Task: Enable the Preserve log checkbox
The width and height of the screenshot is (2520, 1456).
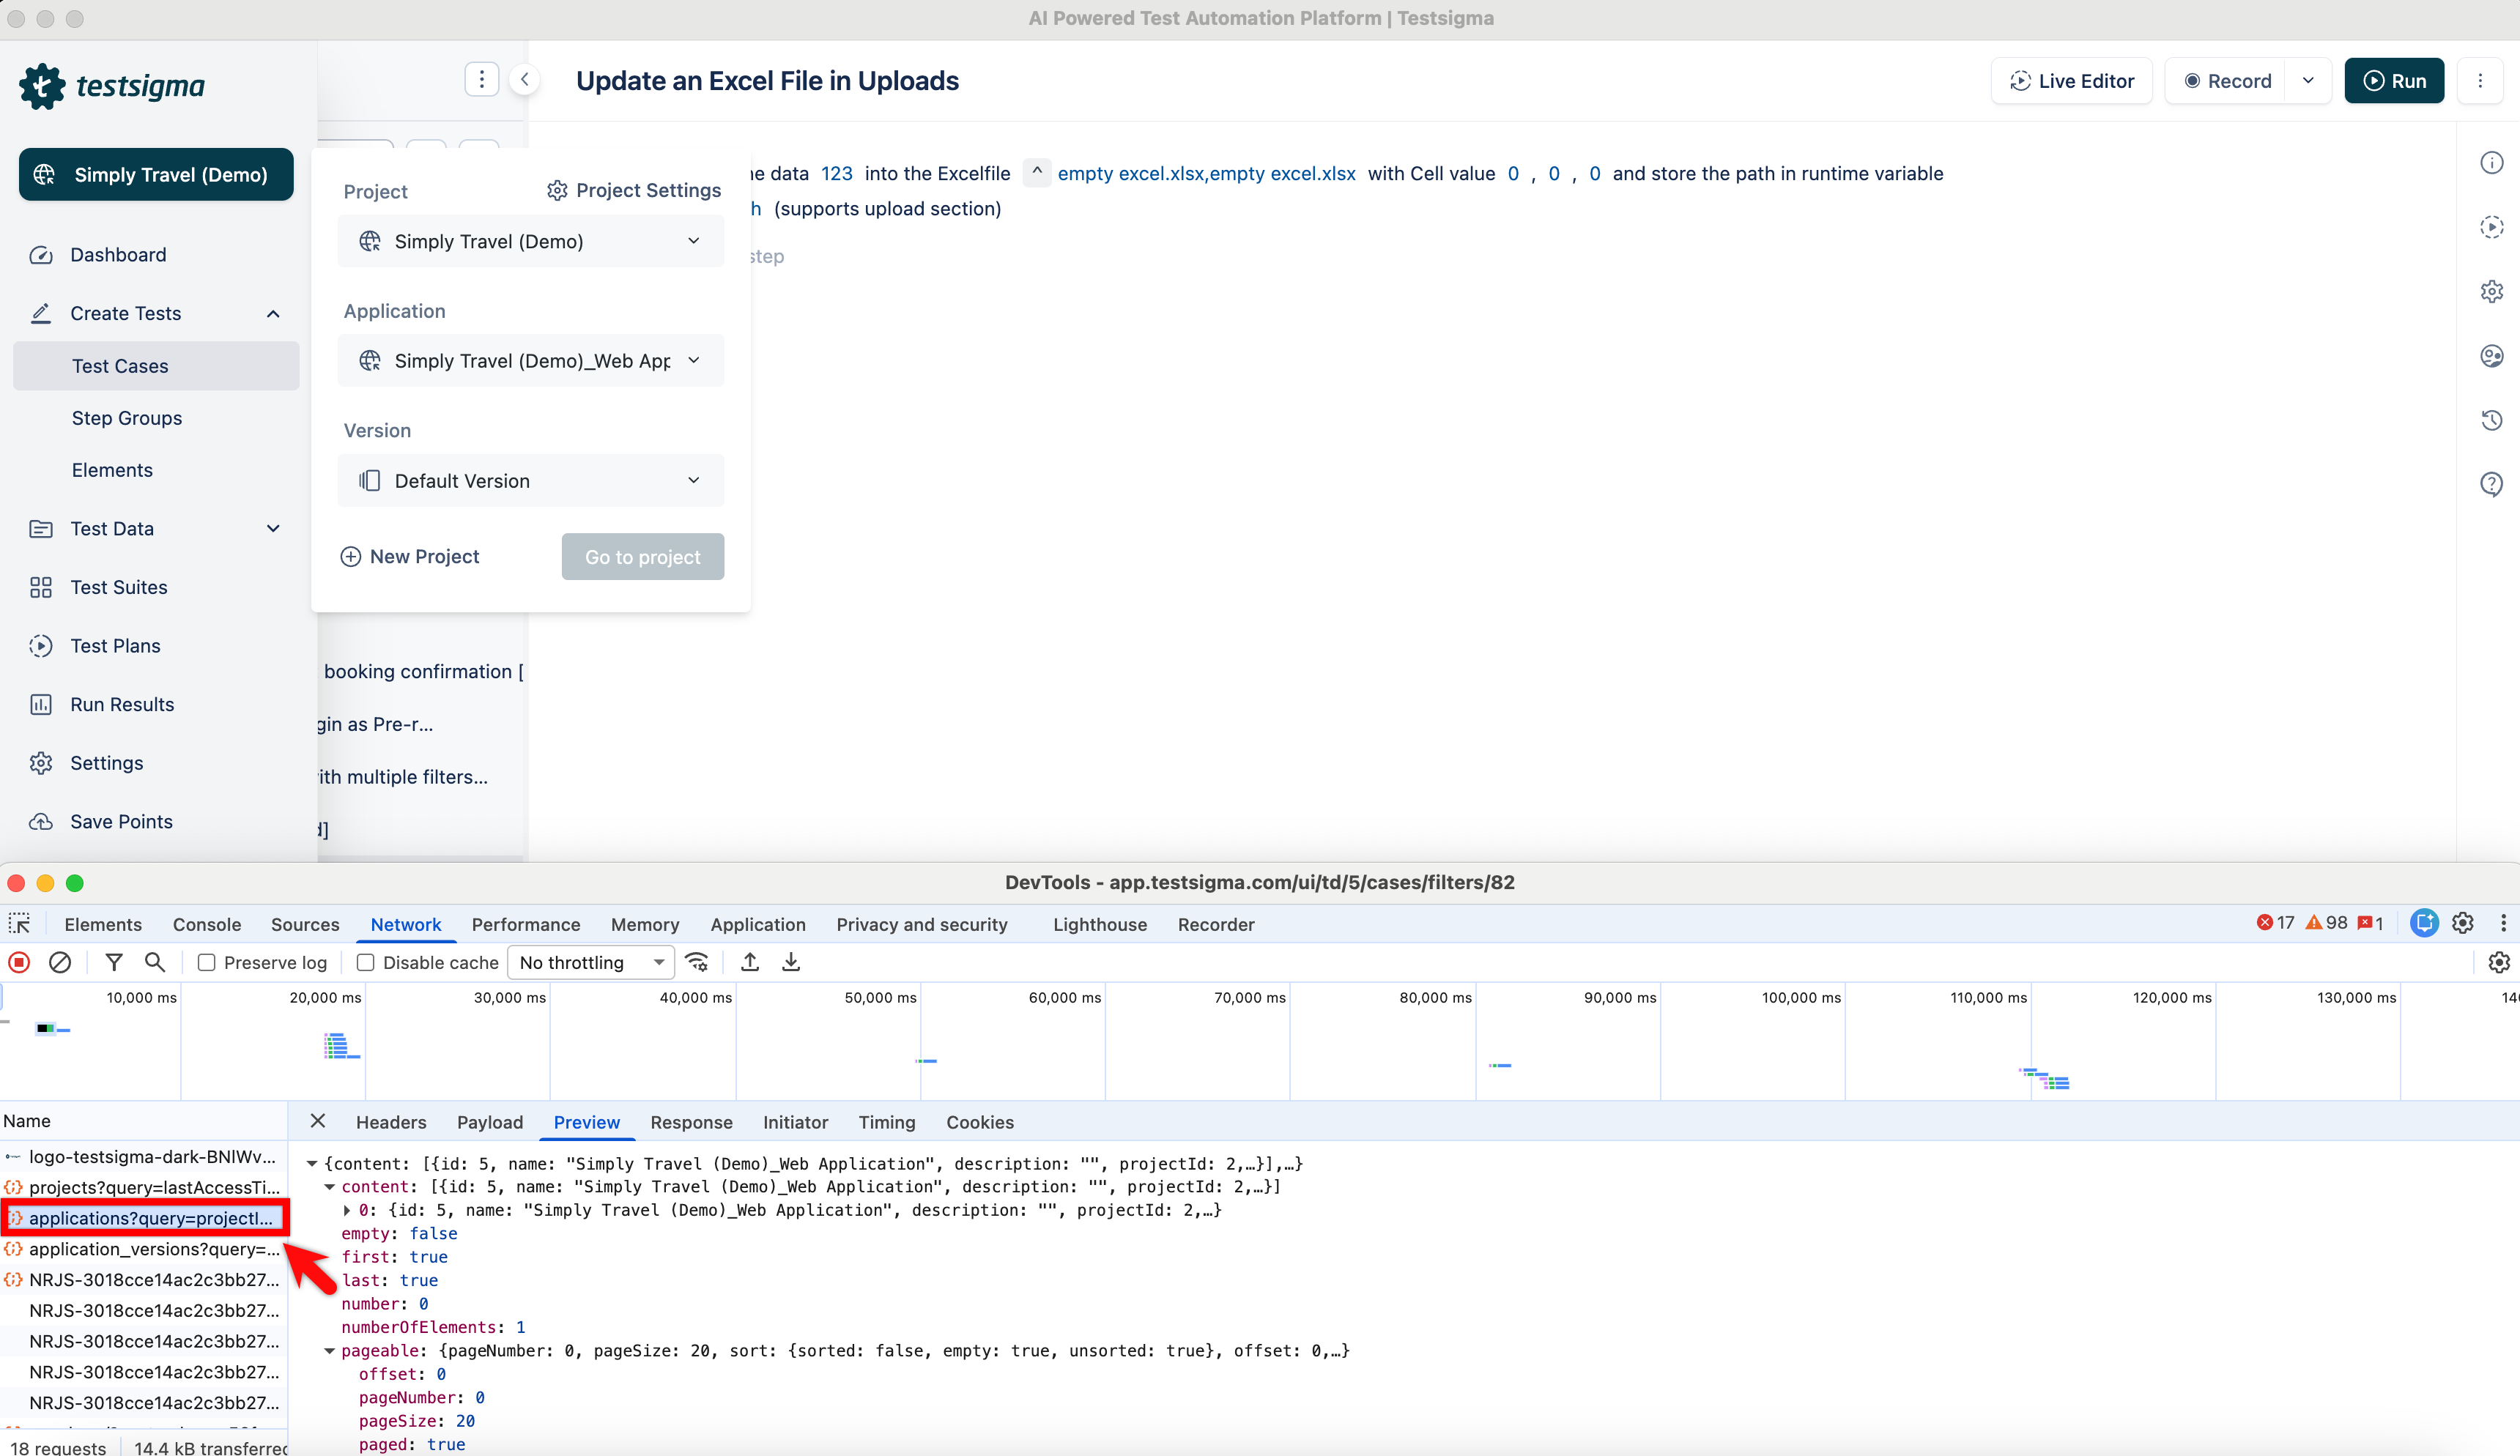Action: click(206, 962)
